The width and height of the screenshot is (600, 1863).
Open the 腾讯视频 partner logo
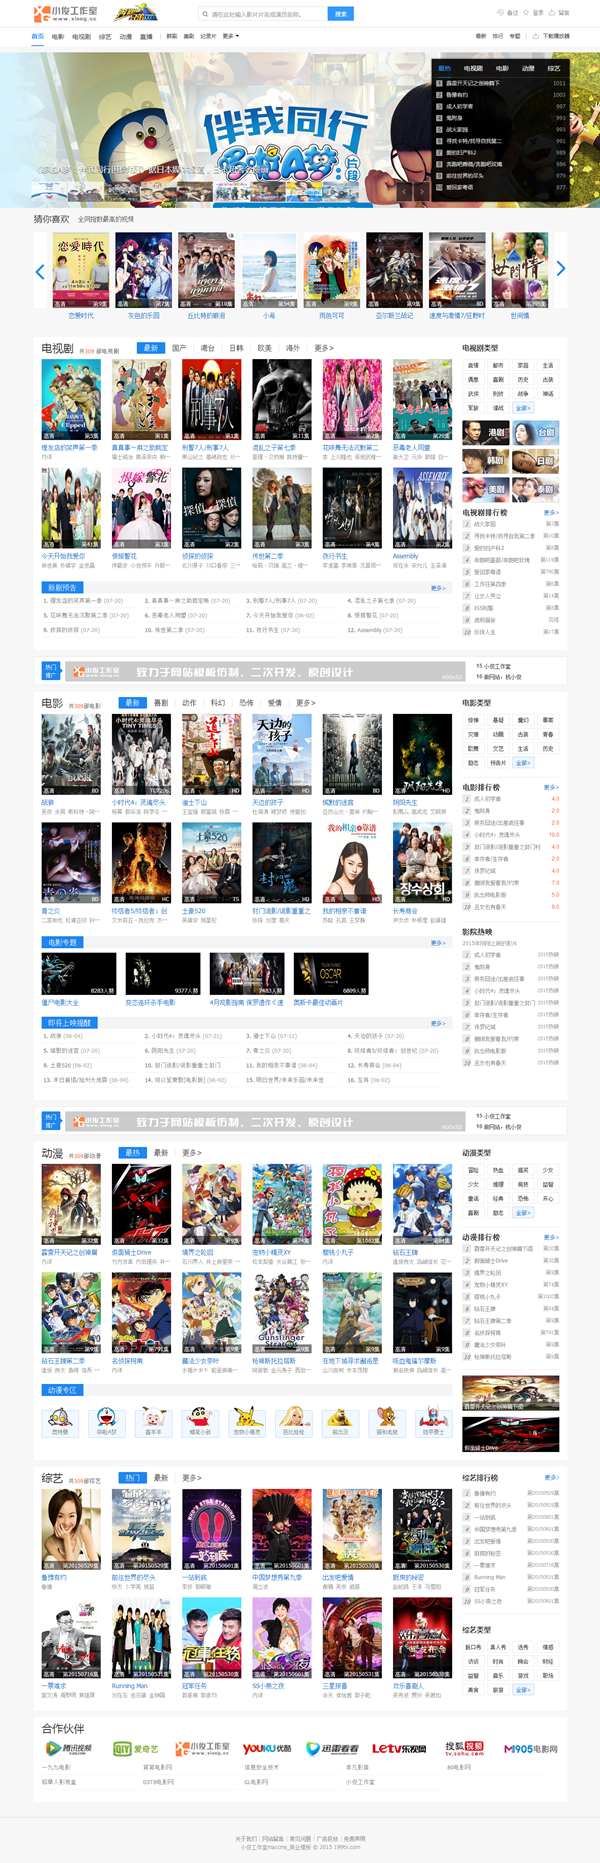click(x=69, y=1748)
